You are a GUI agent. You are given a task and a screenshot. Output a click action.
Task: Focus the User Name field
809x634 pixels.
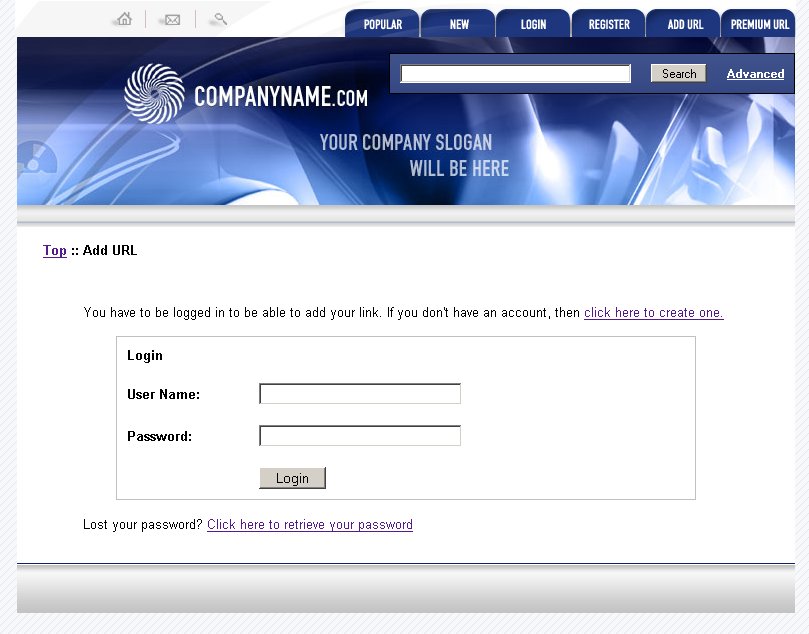(x=360, y=394)
